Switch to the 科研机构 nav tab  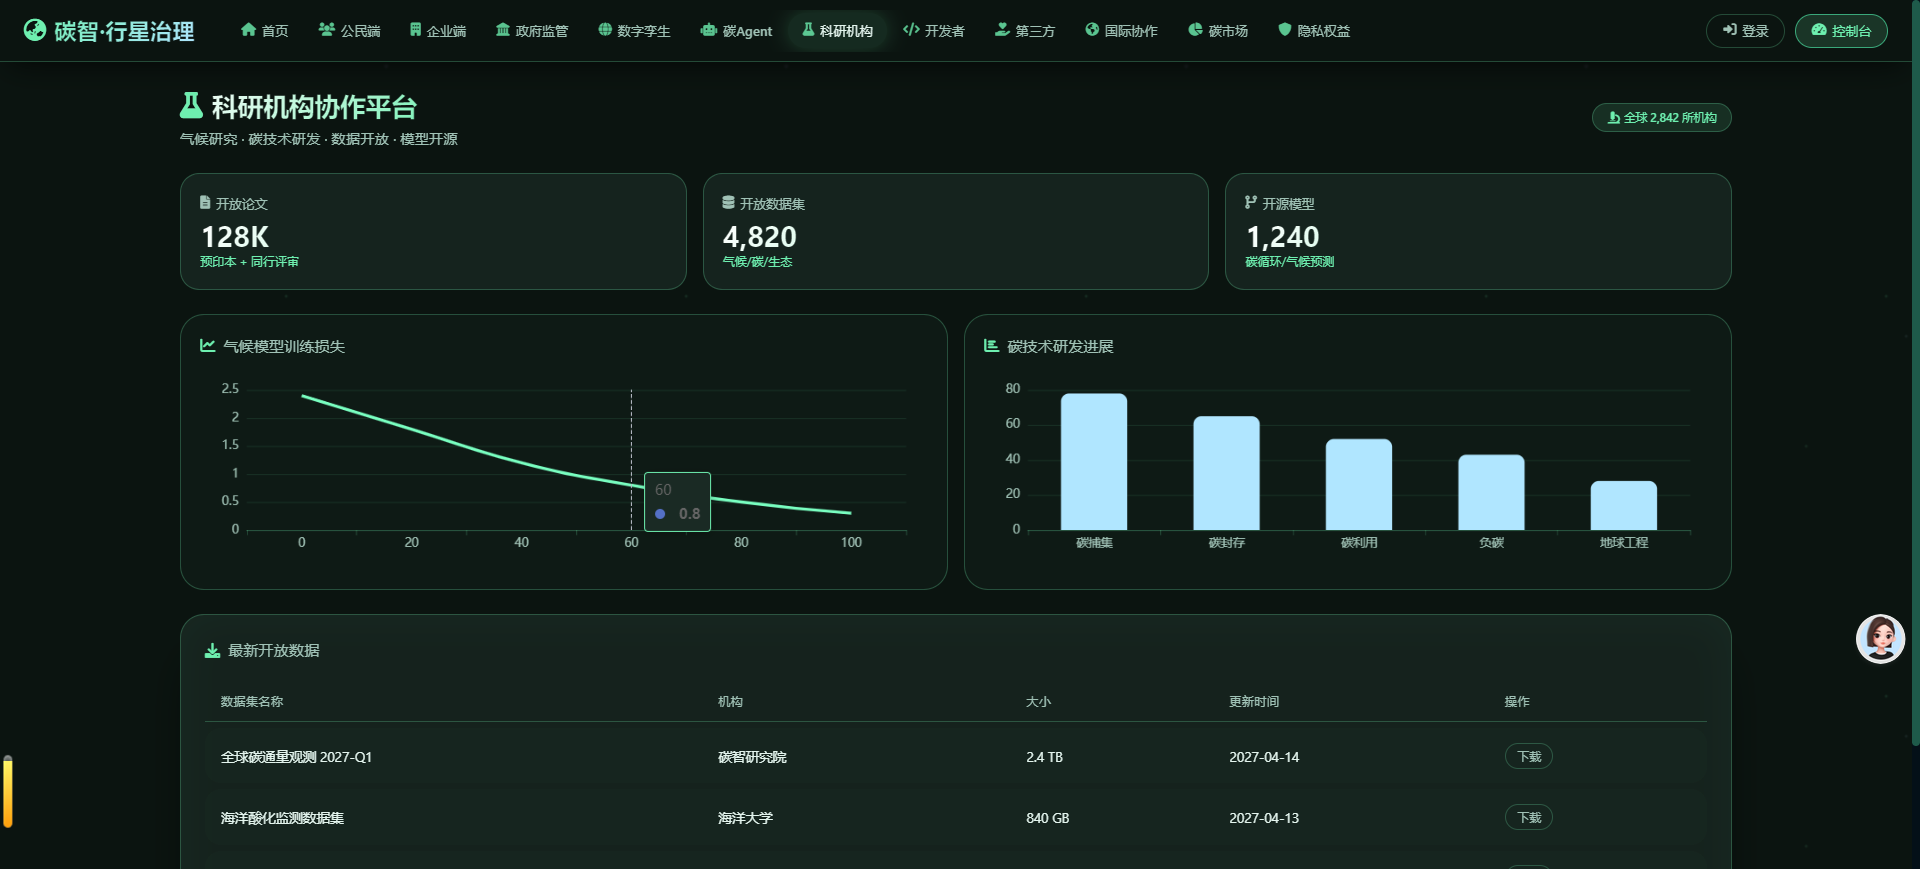[837, 31]
